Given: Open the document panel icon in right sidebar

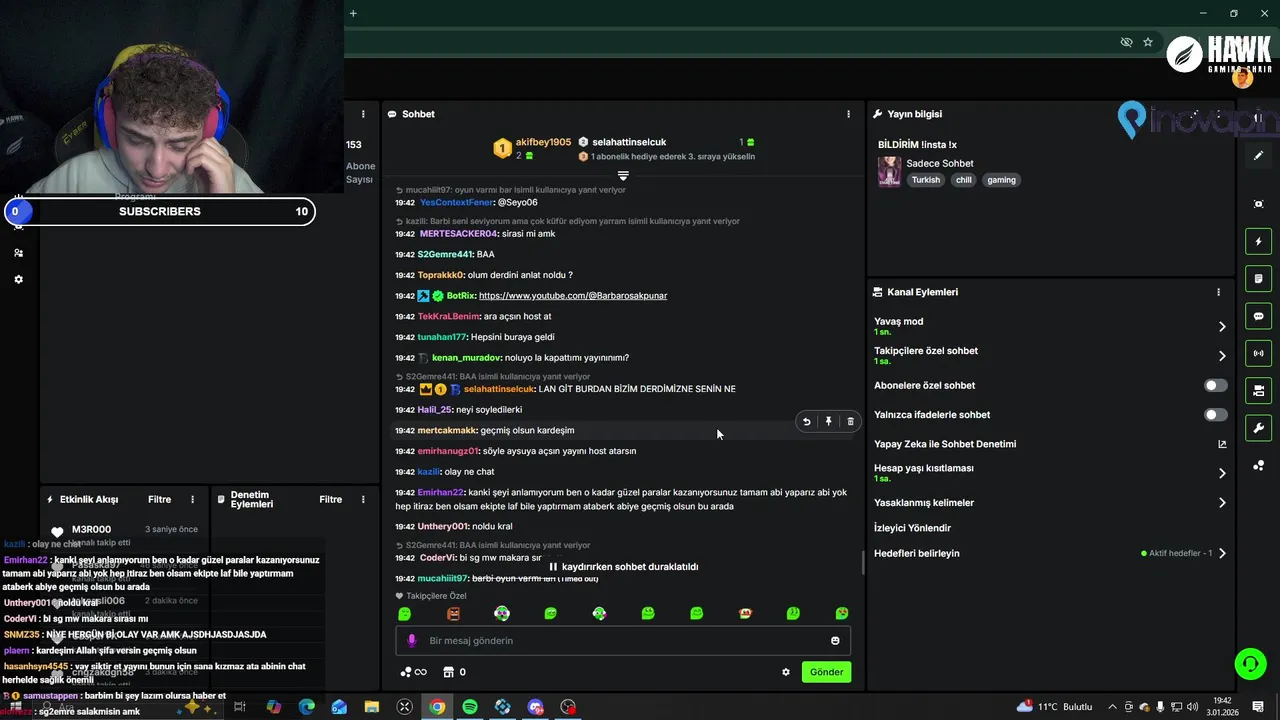Looking at the screenshot, I should [1258, 278].
